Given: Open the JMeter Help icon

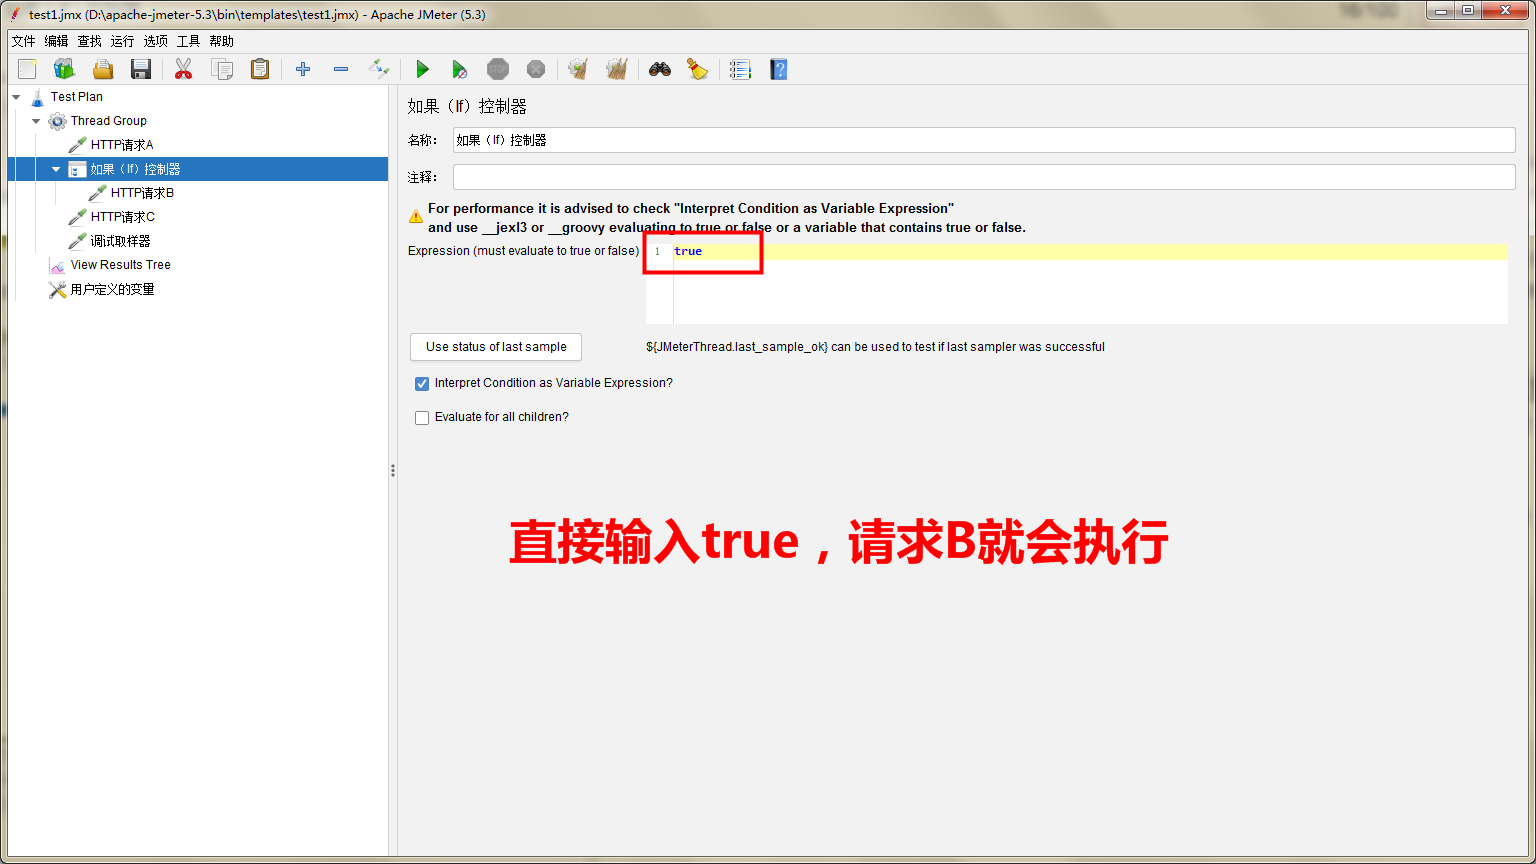Looking at the screenshot, I should pos(778,69).
